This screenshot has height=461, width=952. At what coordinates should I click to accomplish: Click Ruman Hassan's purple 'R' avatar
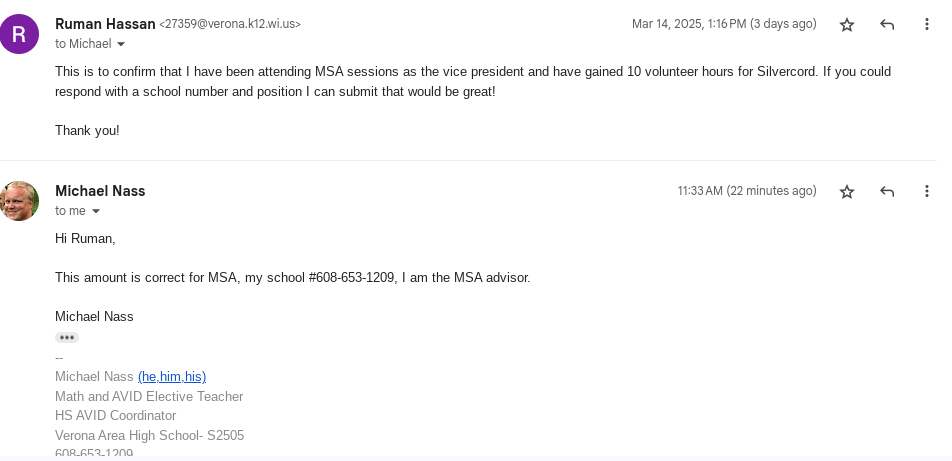(x=20, y=33)
